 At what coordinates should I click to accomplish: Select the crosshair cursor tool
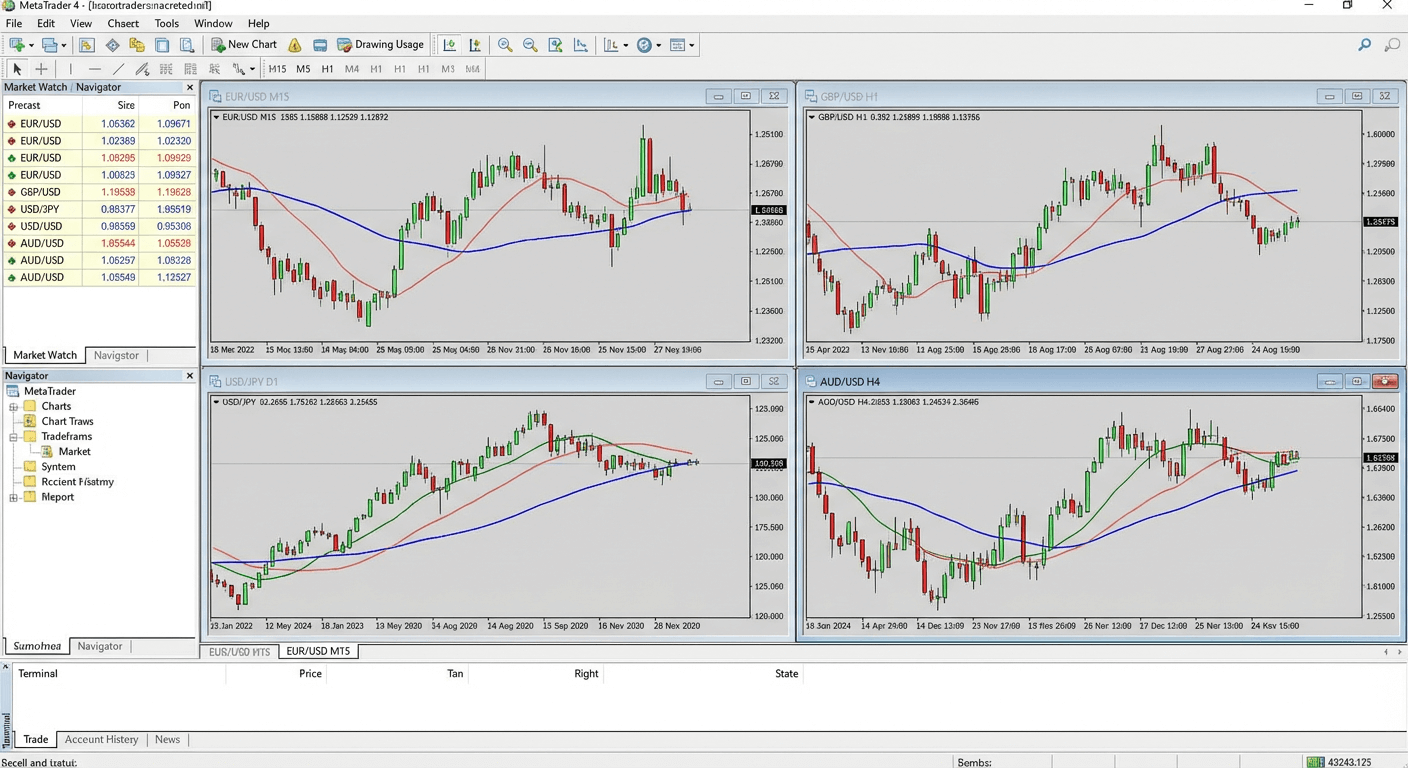click(x=41, y=69)
